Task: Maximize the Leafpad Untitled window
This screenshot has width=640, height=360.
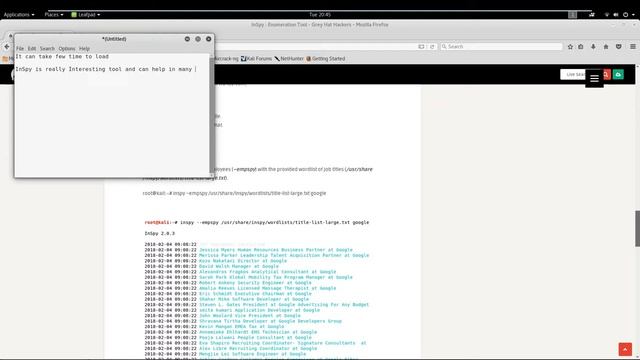Action: click(198, 39)
